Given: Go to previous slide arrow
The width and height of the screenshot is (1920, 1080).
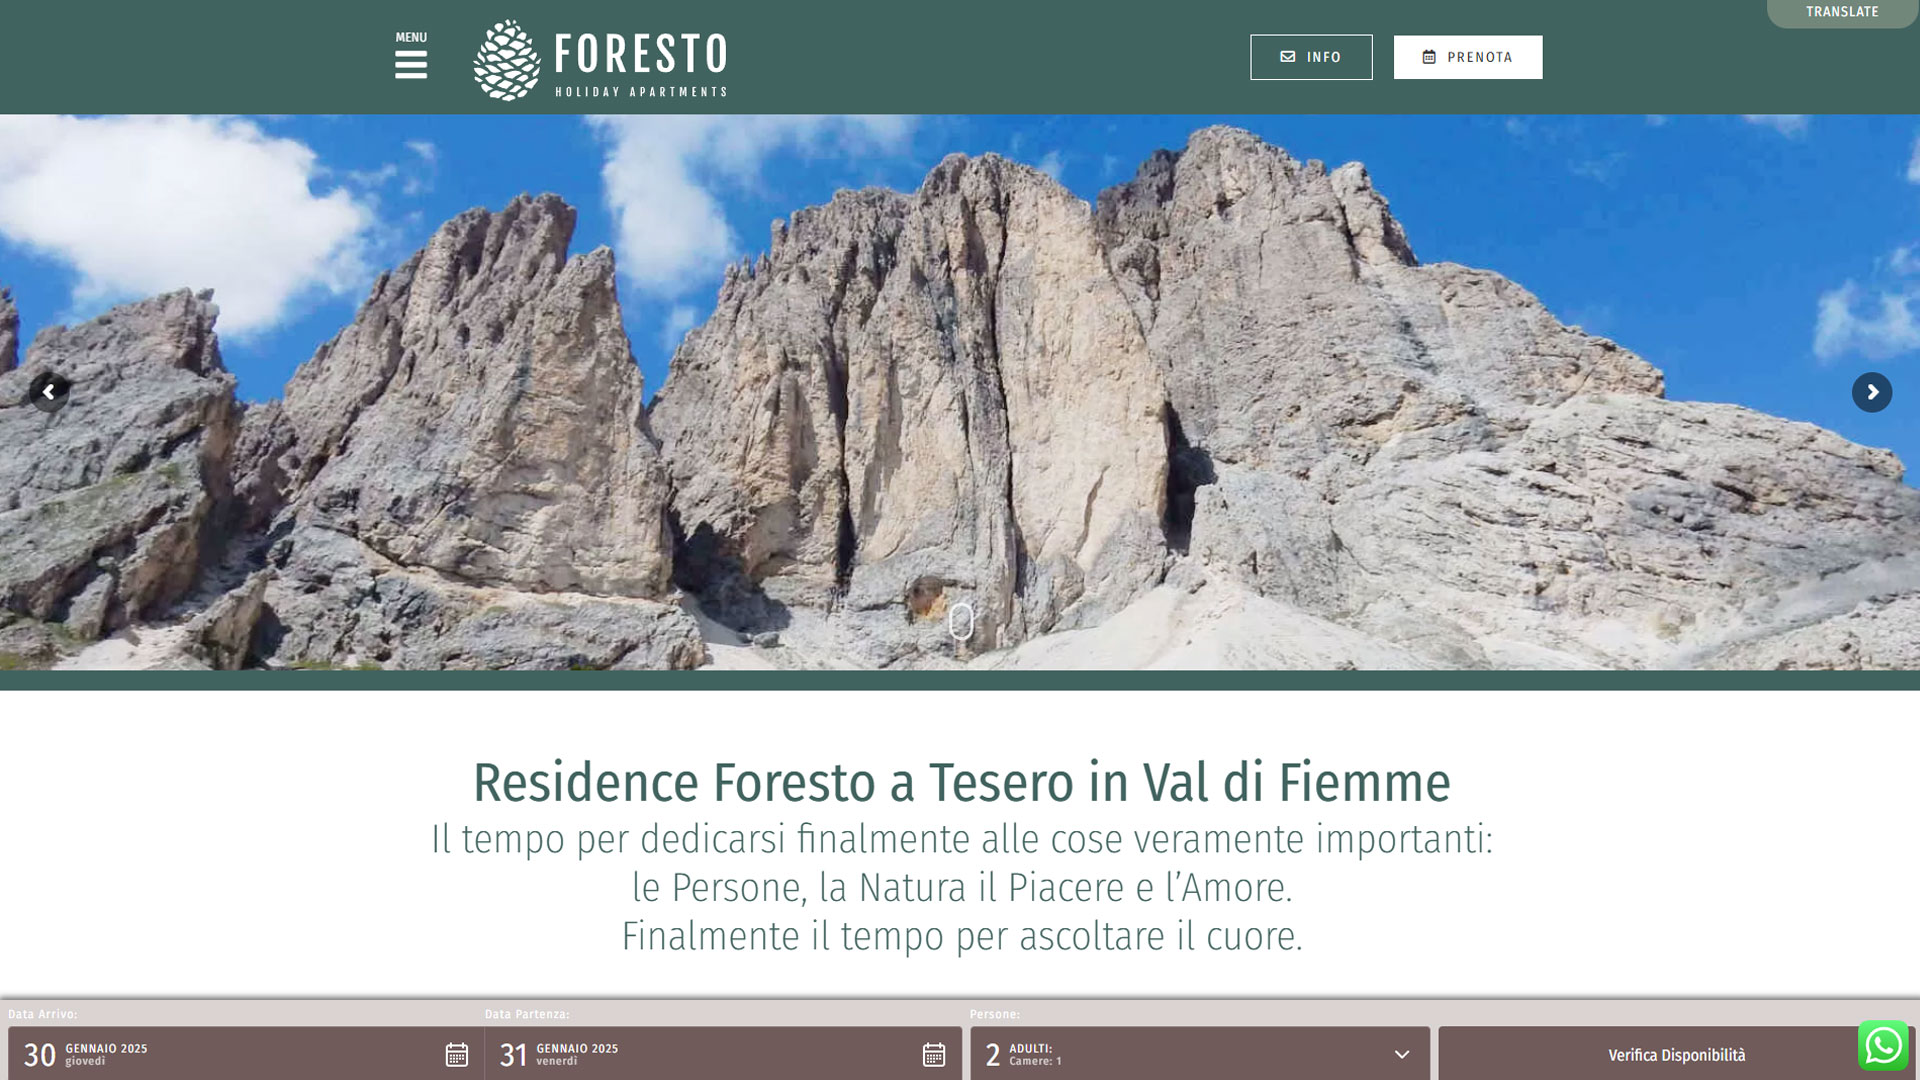Looking at the screenshot, I should coord(48,392).
